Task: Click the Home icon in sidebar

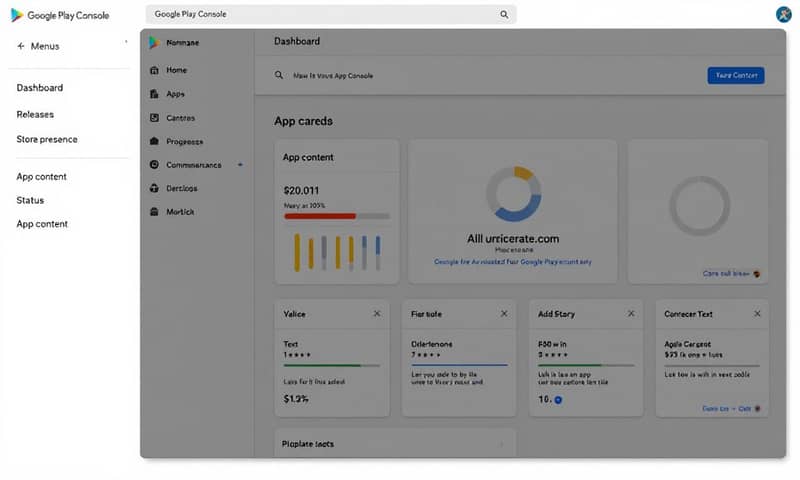Action: point(154,71)
